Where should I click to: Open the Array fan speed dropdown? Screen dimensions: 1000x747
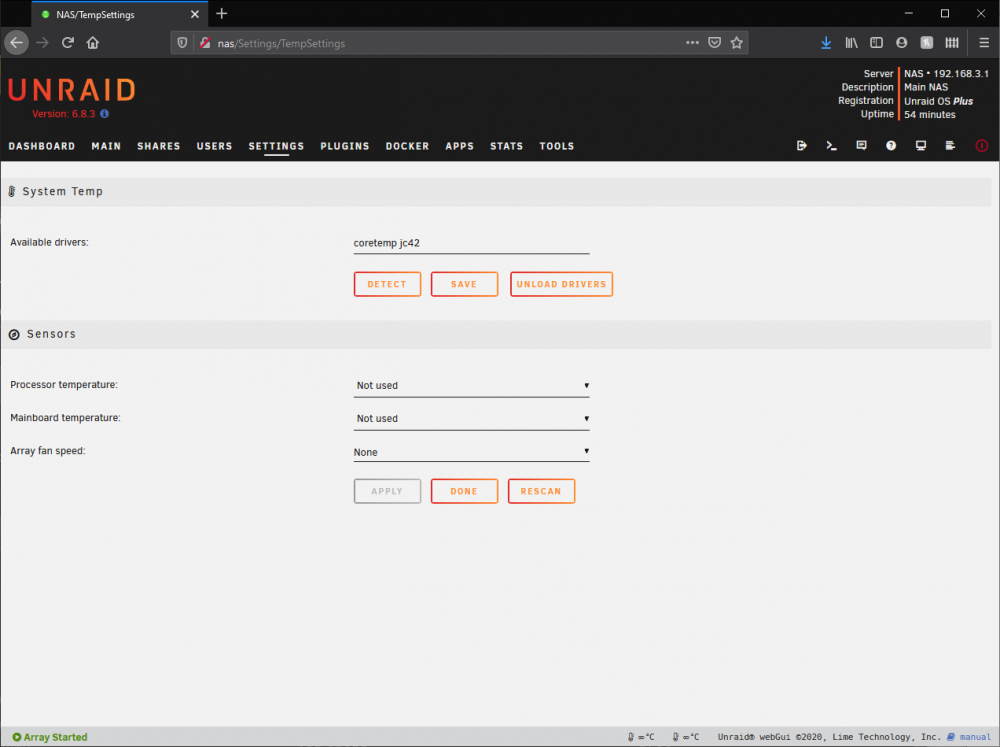pyautogui.click(x=471, y=452)
